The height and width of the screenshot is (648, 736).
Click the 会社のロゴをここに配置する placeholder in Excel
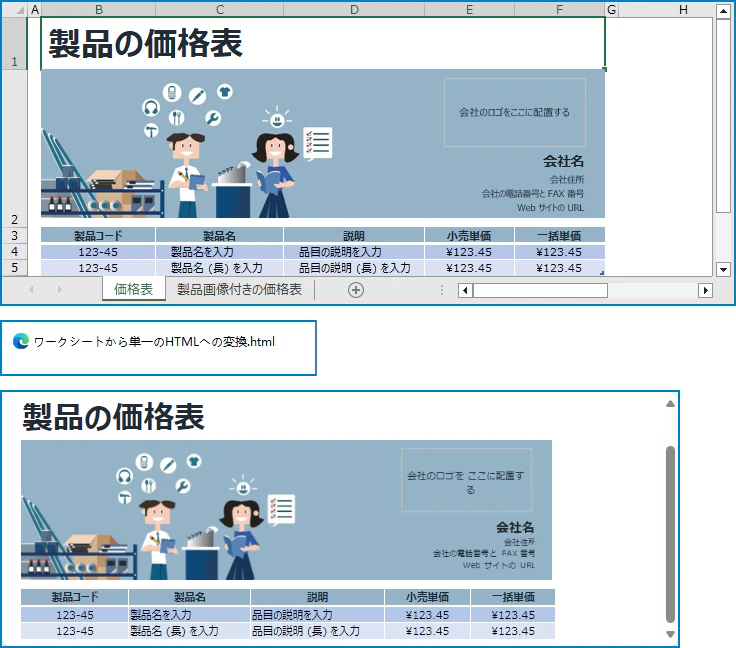tap(514, 113)
